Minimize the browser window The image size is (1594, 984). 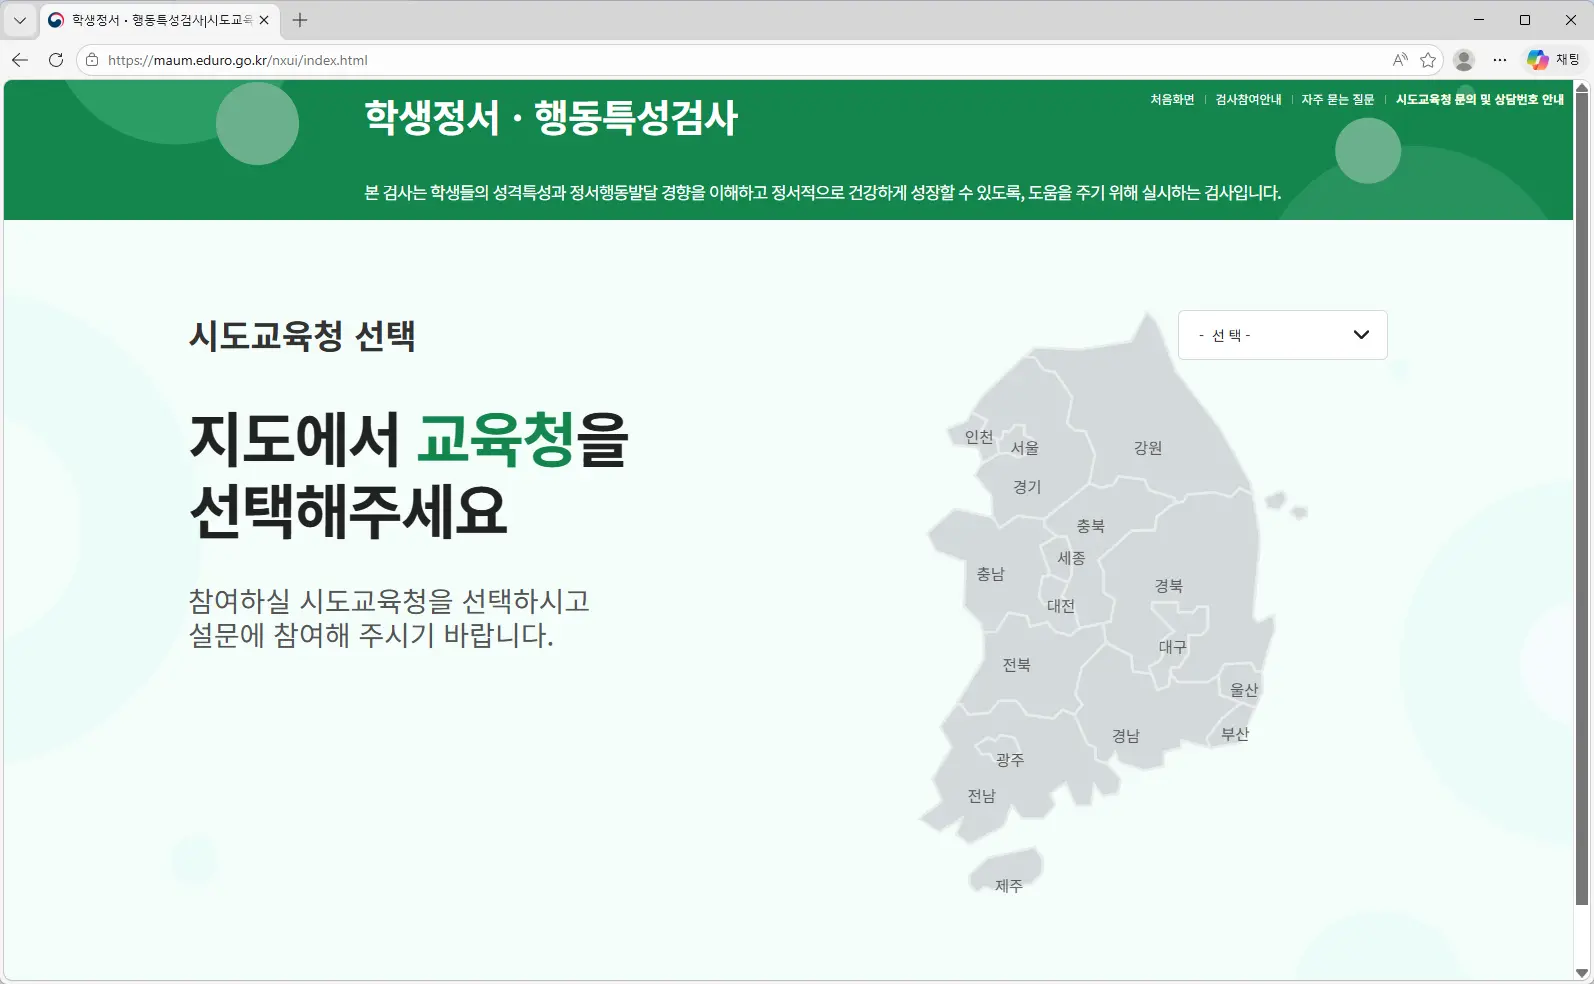[x=1479, y=20]
